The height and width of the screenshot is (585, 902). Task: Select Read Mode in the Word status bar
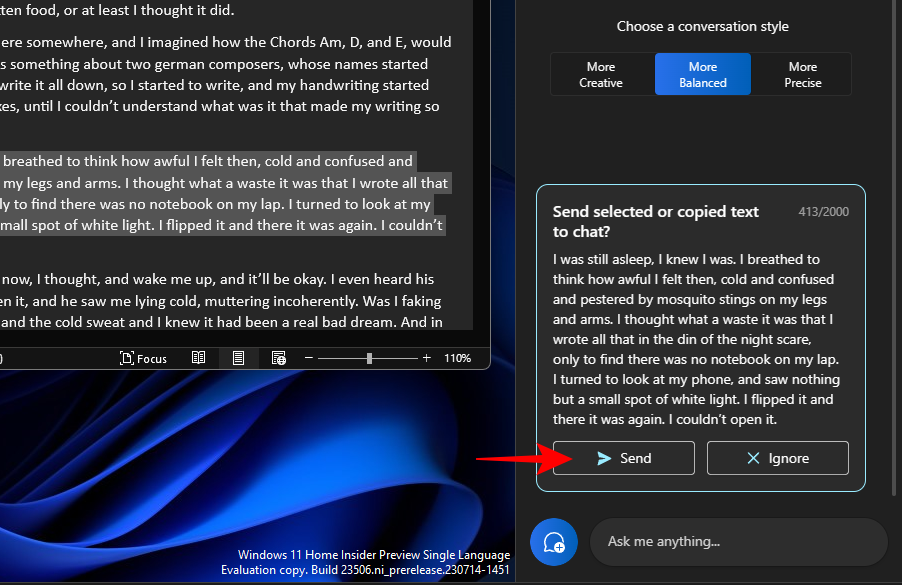click(198, 358)
